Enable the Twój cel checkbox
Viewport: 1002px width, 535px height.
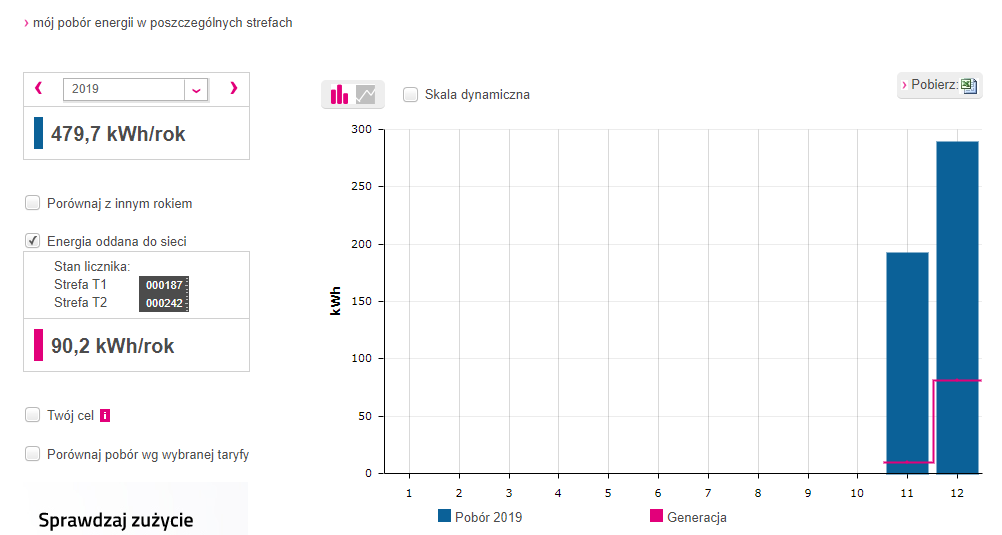click(33, 415)
